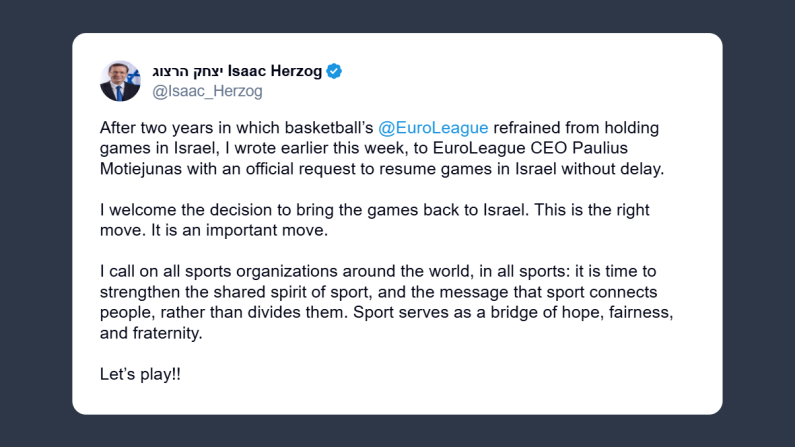
Task: Click the English display name Isaac Herzog
Action: coord(275,71)
